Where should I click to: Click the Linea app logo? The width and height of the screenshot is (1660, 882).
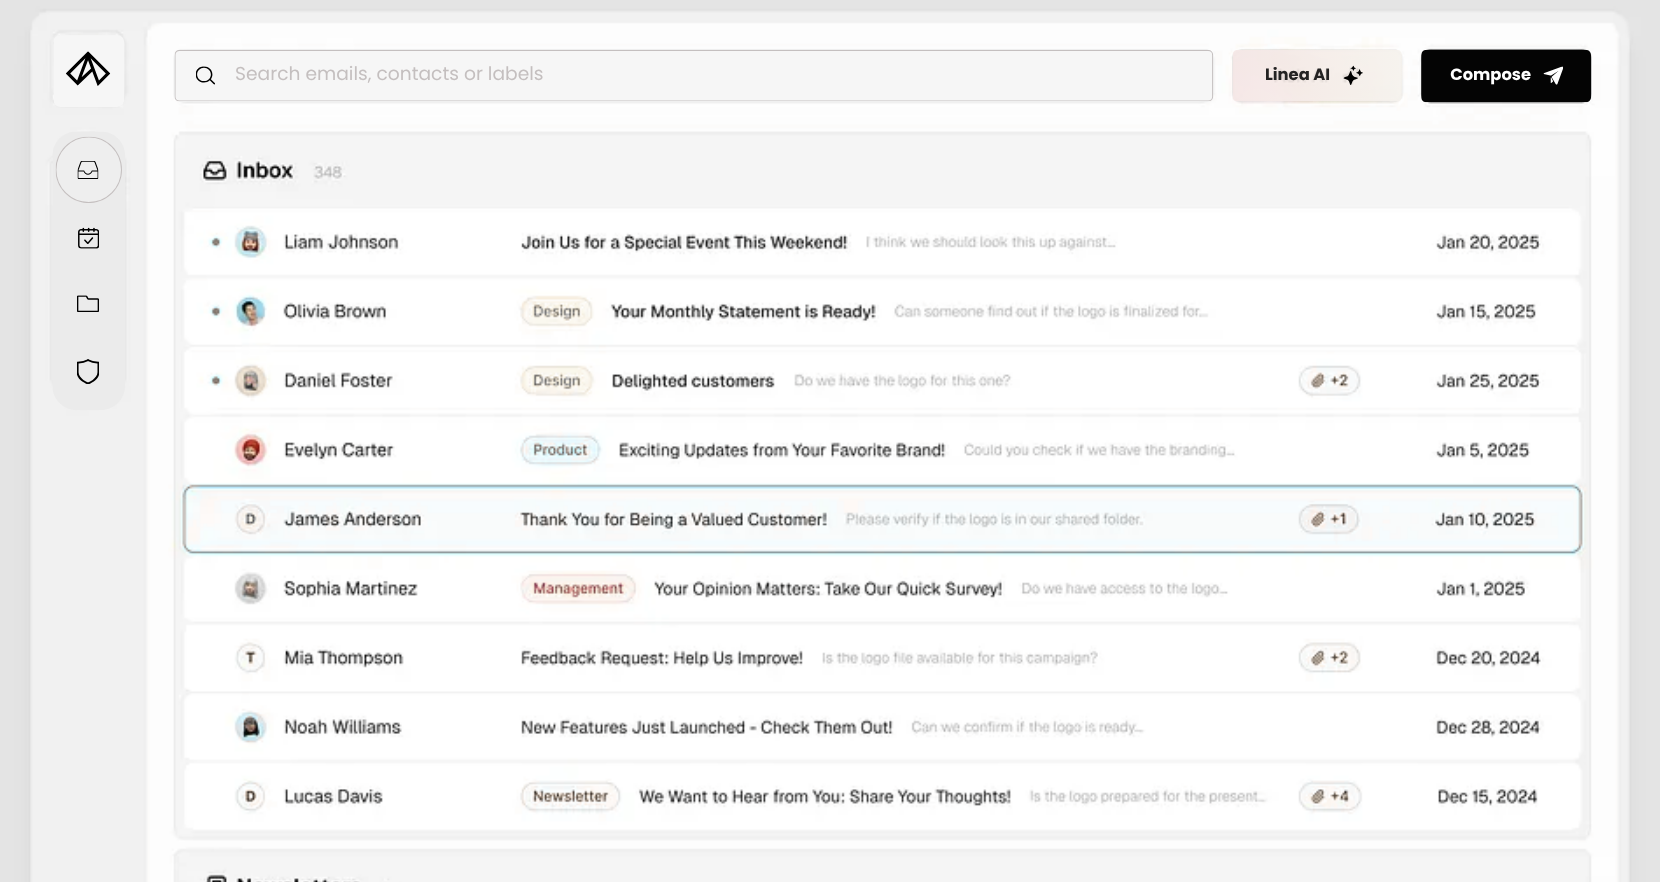click(x=88, y=69)
